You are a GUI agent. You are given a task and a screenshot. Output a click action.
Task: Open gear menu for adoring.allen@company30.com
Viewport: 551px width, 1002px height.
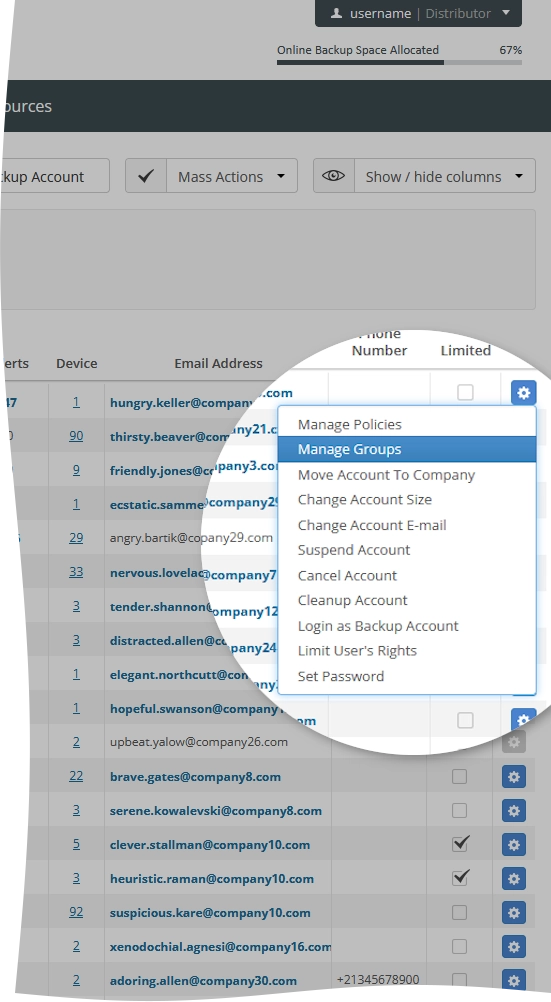(x=513, y=980)
